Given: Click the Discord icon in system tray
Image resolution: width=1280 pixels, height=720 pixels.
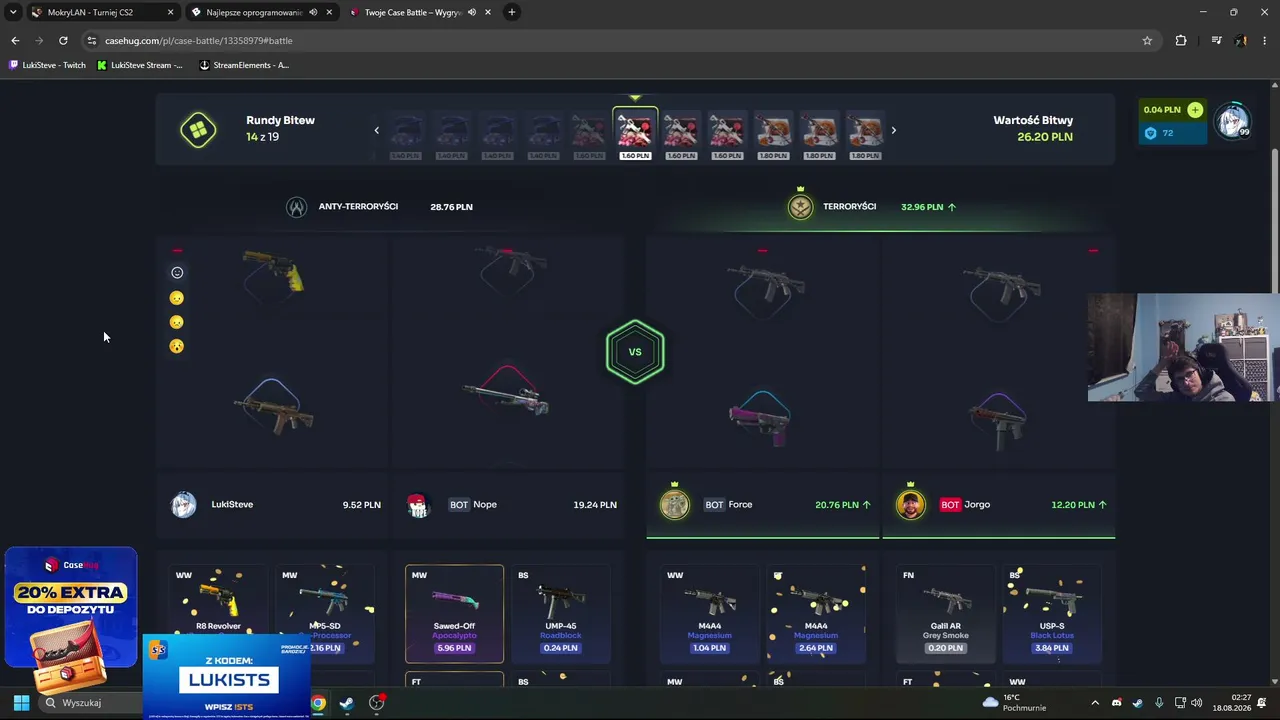Looking at the screenshot, I should click(1117, 703).
